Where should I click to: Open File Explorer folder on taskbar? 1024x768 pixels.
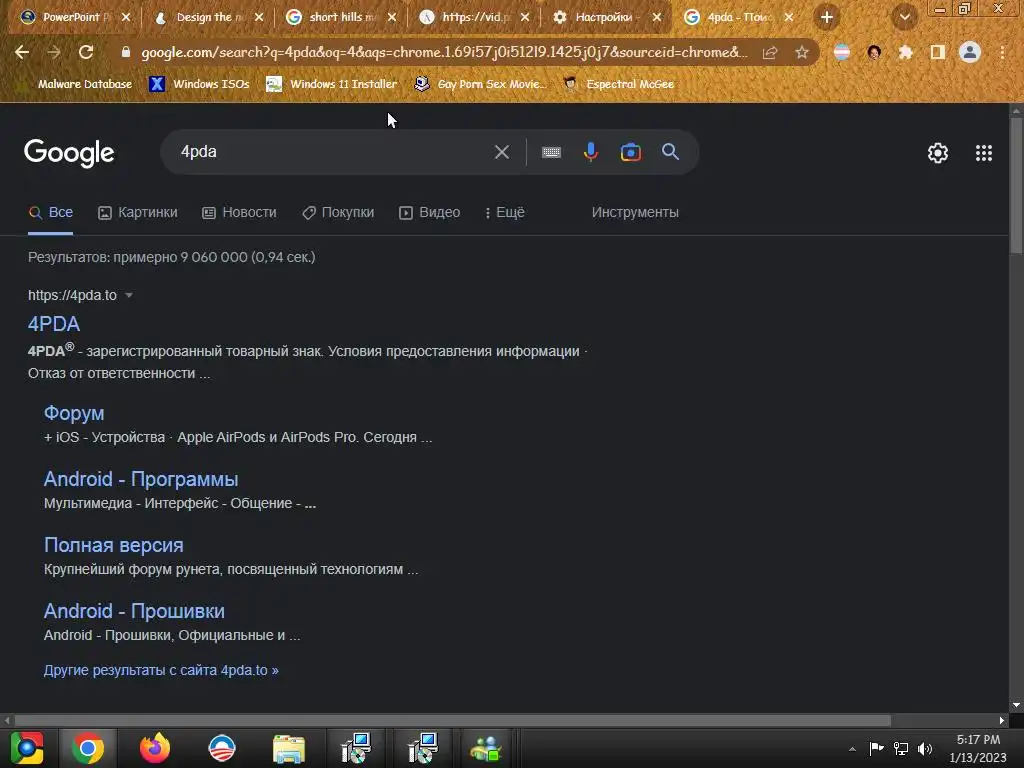(x=289, y=748)
